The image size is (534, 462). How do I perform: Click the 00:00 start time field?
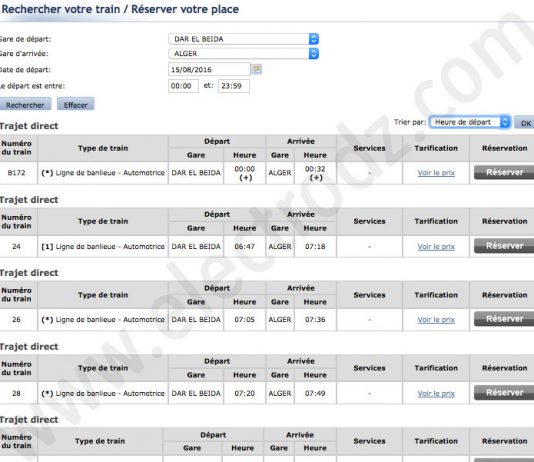coord(183,86)
